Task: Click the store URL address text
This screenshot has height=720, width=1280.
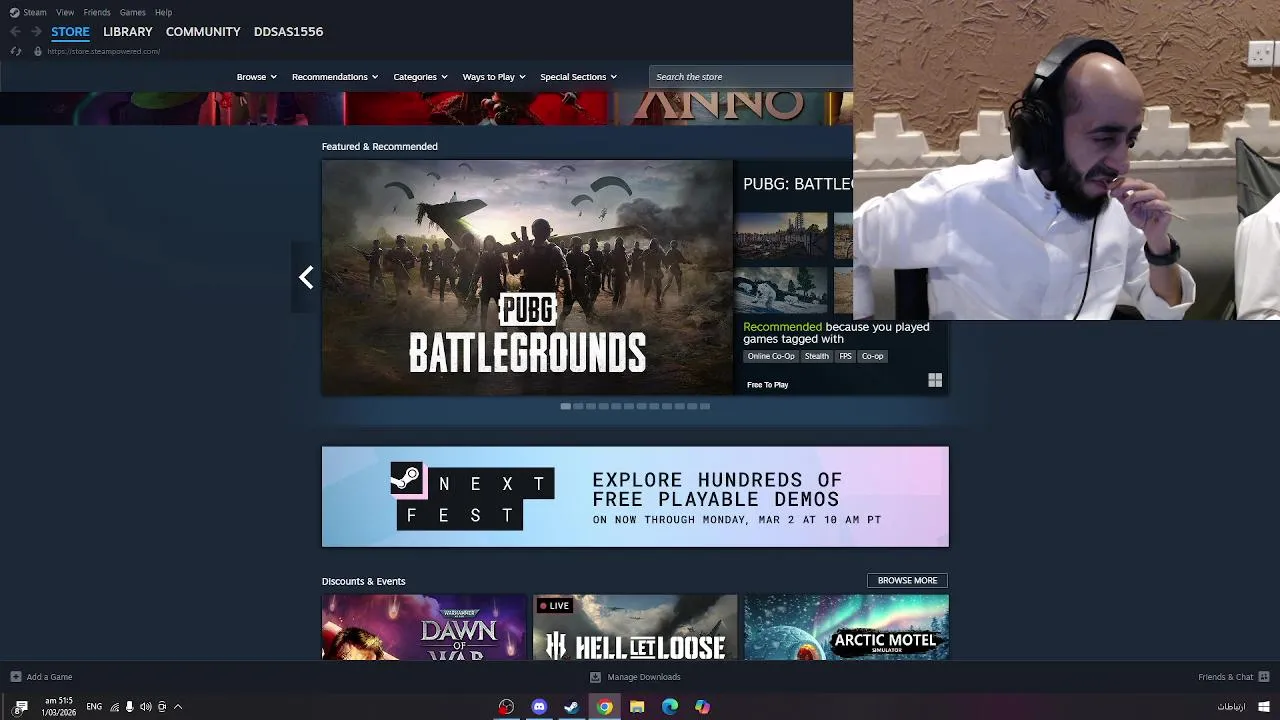Action: pyautogui.click(x=103, y=51)
